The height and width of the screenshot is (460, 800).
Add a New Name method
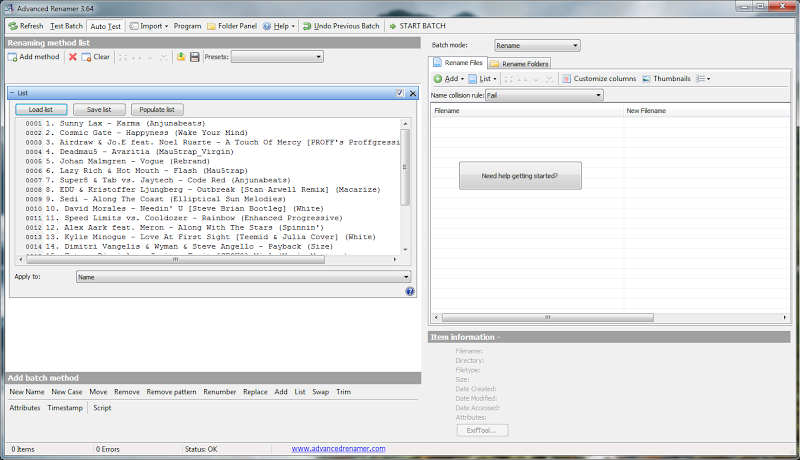(27, 392)
